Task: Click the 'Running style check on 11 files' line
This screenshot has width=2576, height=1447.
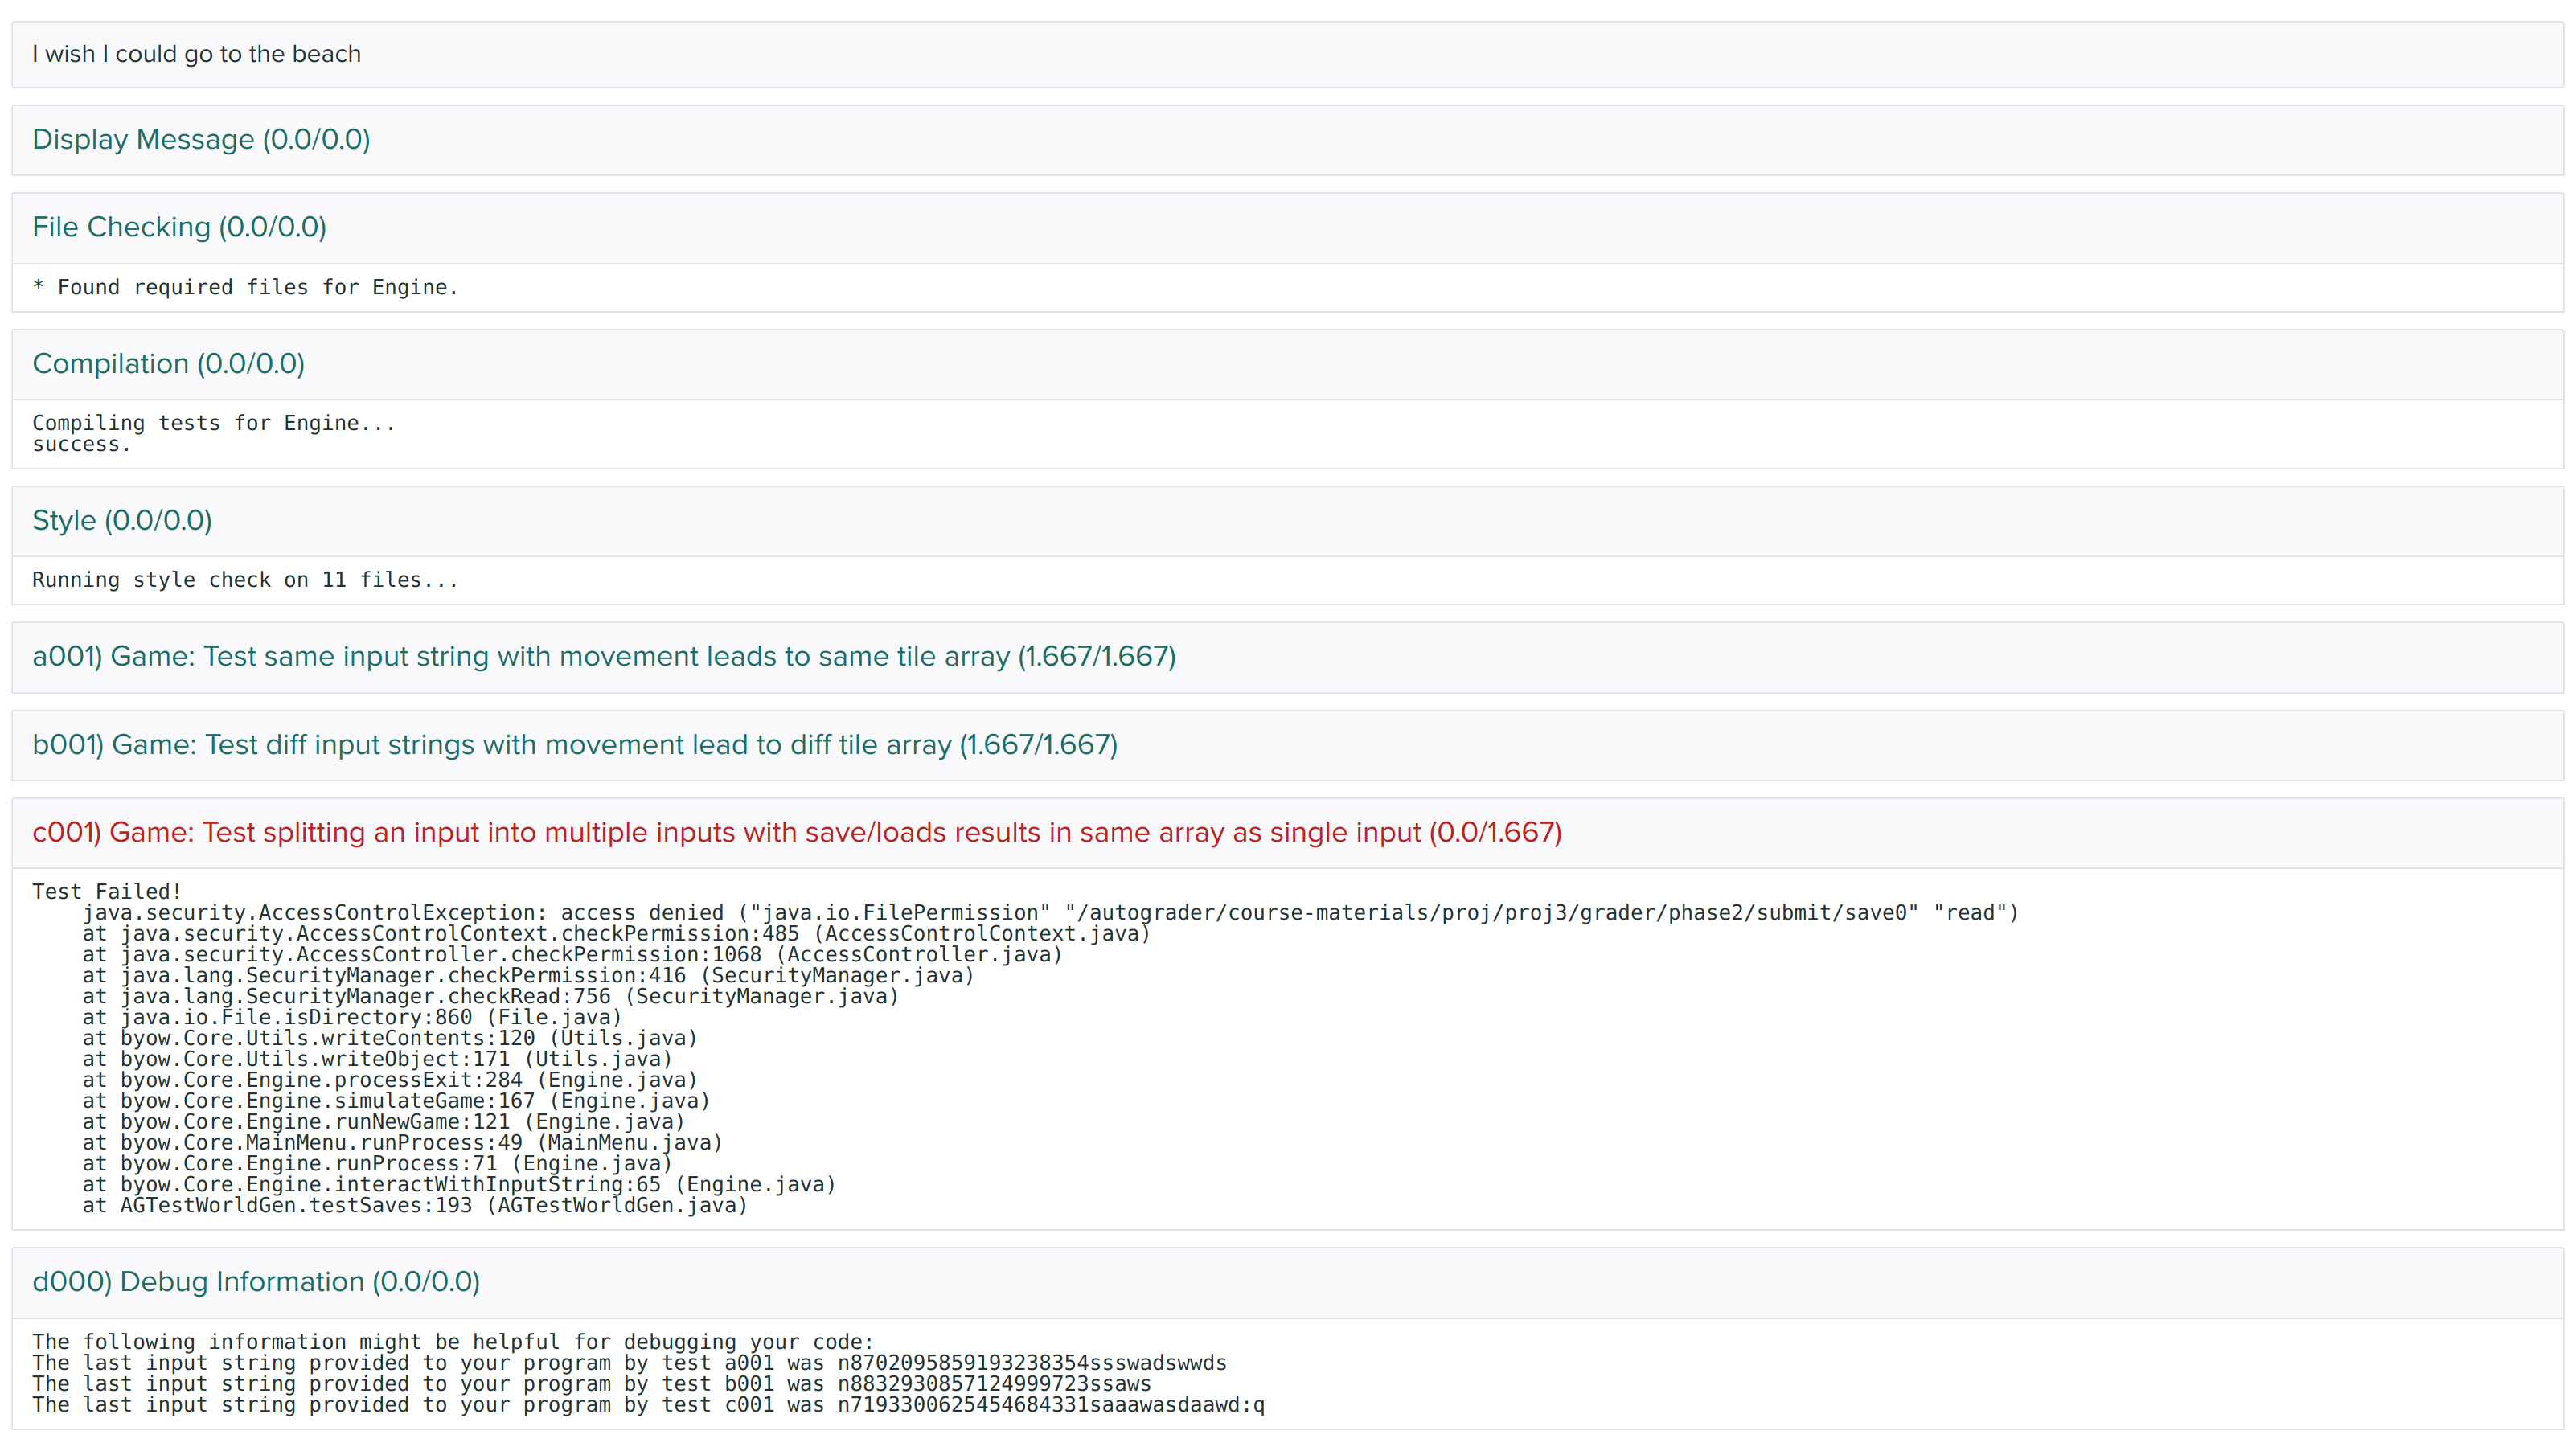Action: [x=245, y=580]
